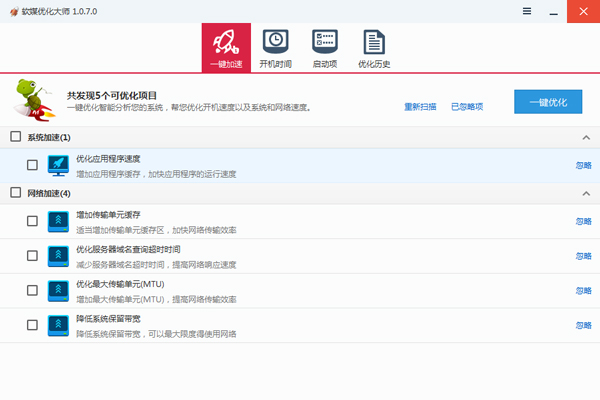Tick the 降低系统保留带宽 checkbox
Image resolution: width=600 pixels, height=400 pixels.
[x=32, y=325]
